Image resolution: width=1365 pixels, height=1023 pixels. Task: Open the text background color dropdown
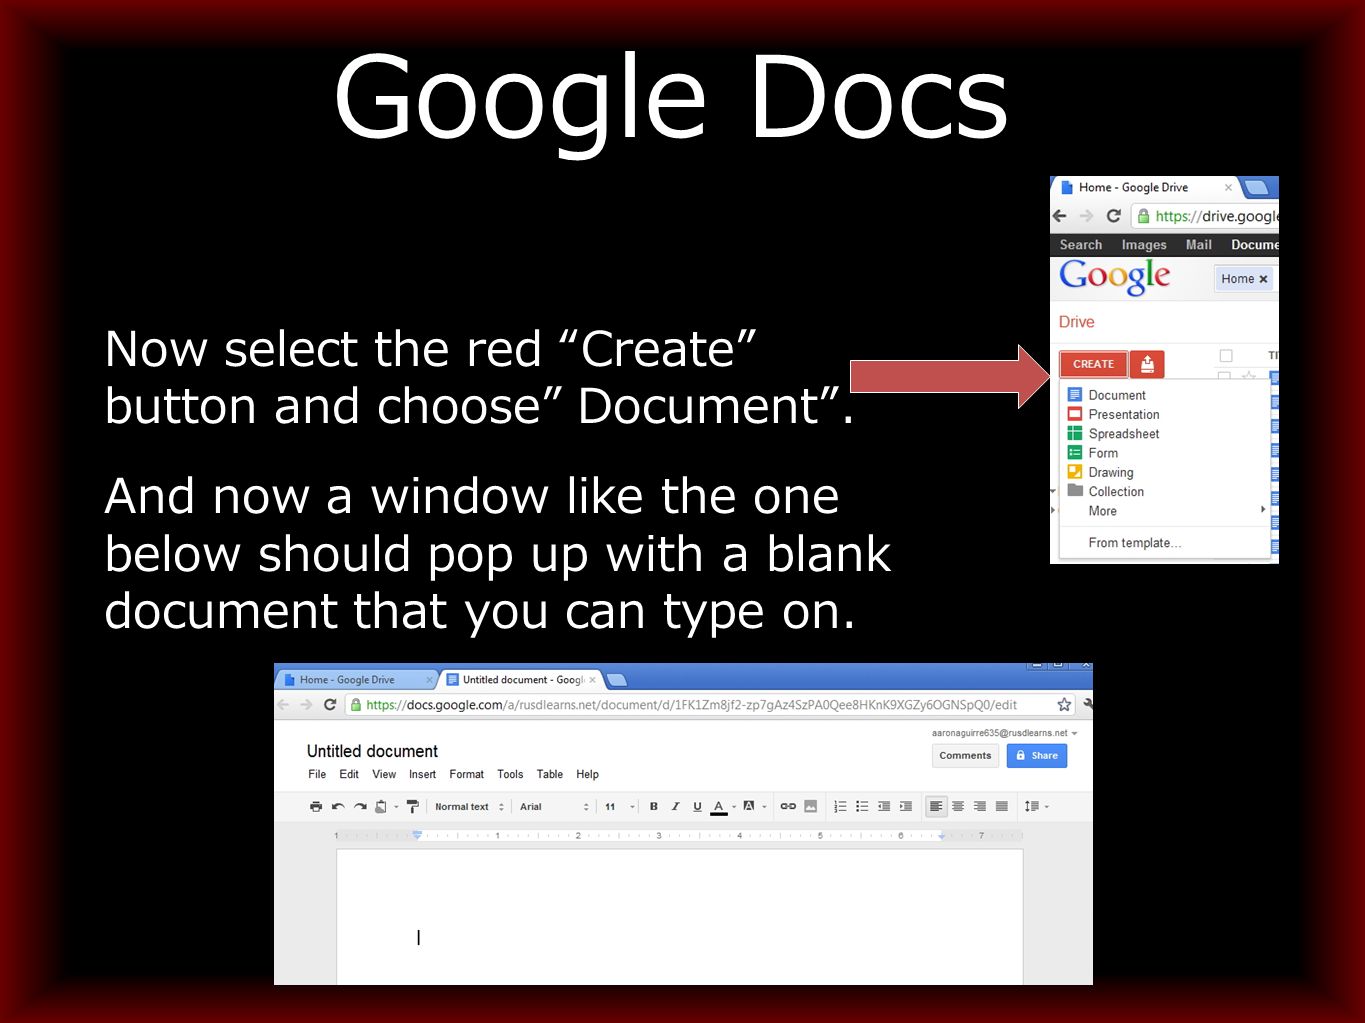(x=764, y=806)
